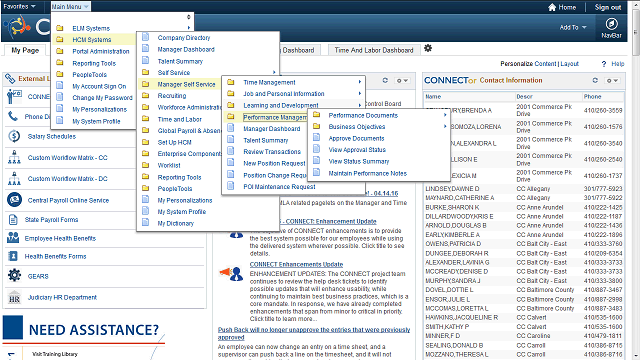Viewport: 640px width, 360px height.
Task: Select Talent Summary under HCM Systems
Action: (x=180, y=61)
